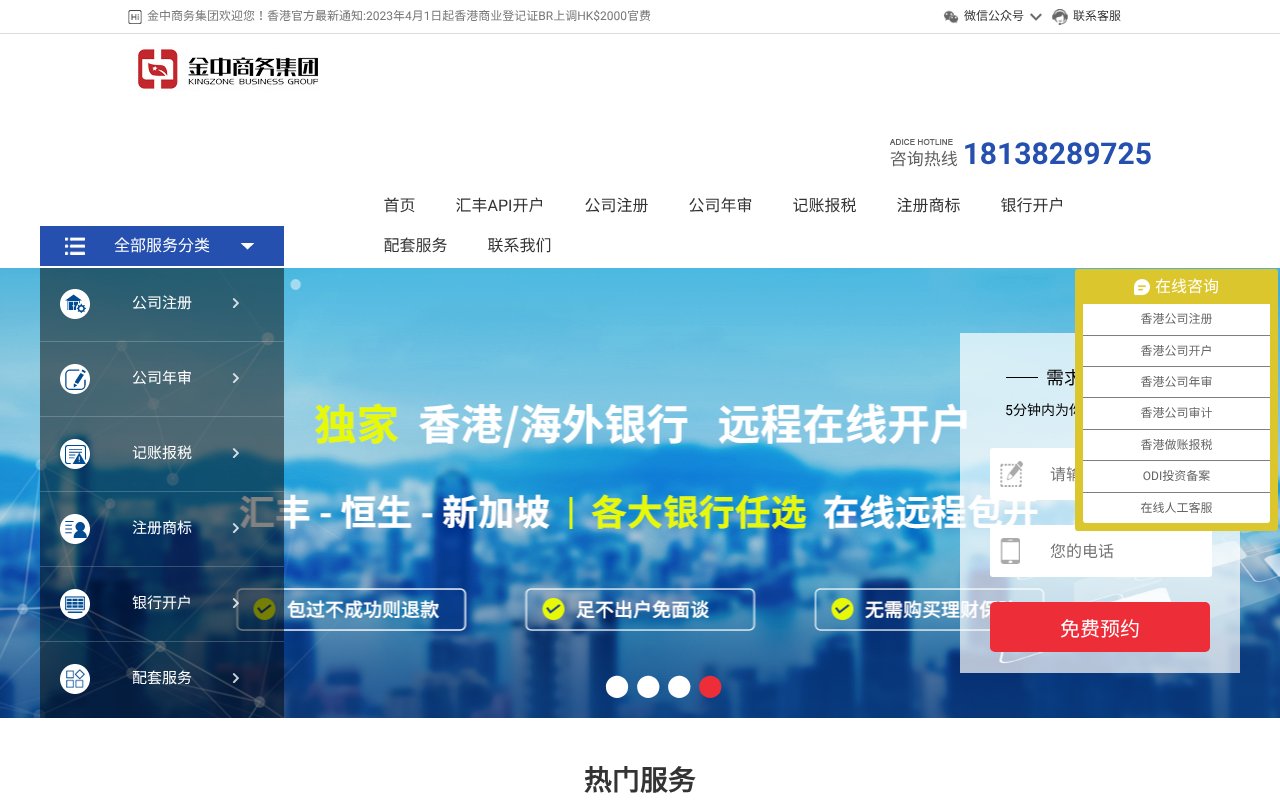The height and width of the screenshot is (800, 1280).
Task: Select the 银行开户 card icon
Action: [75, 603]
